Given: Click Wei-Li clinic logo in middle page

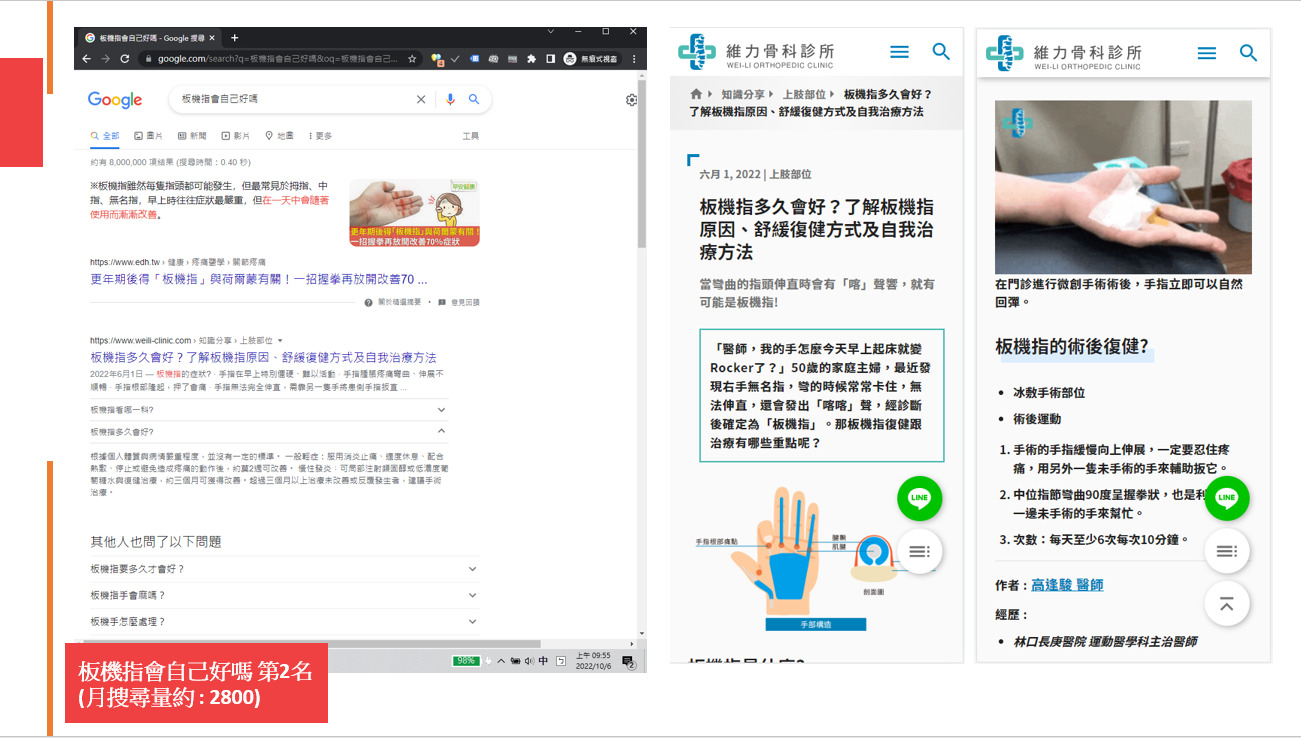Looking at the screenshot, I should pos(755,52).
